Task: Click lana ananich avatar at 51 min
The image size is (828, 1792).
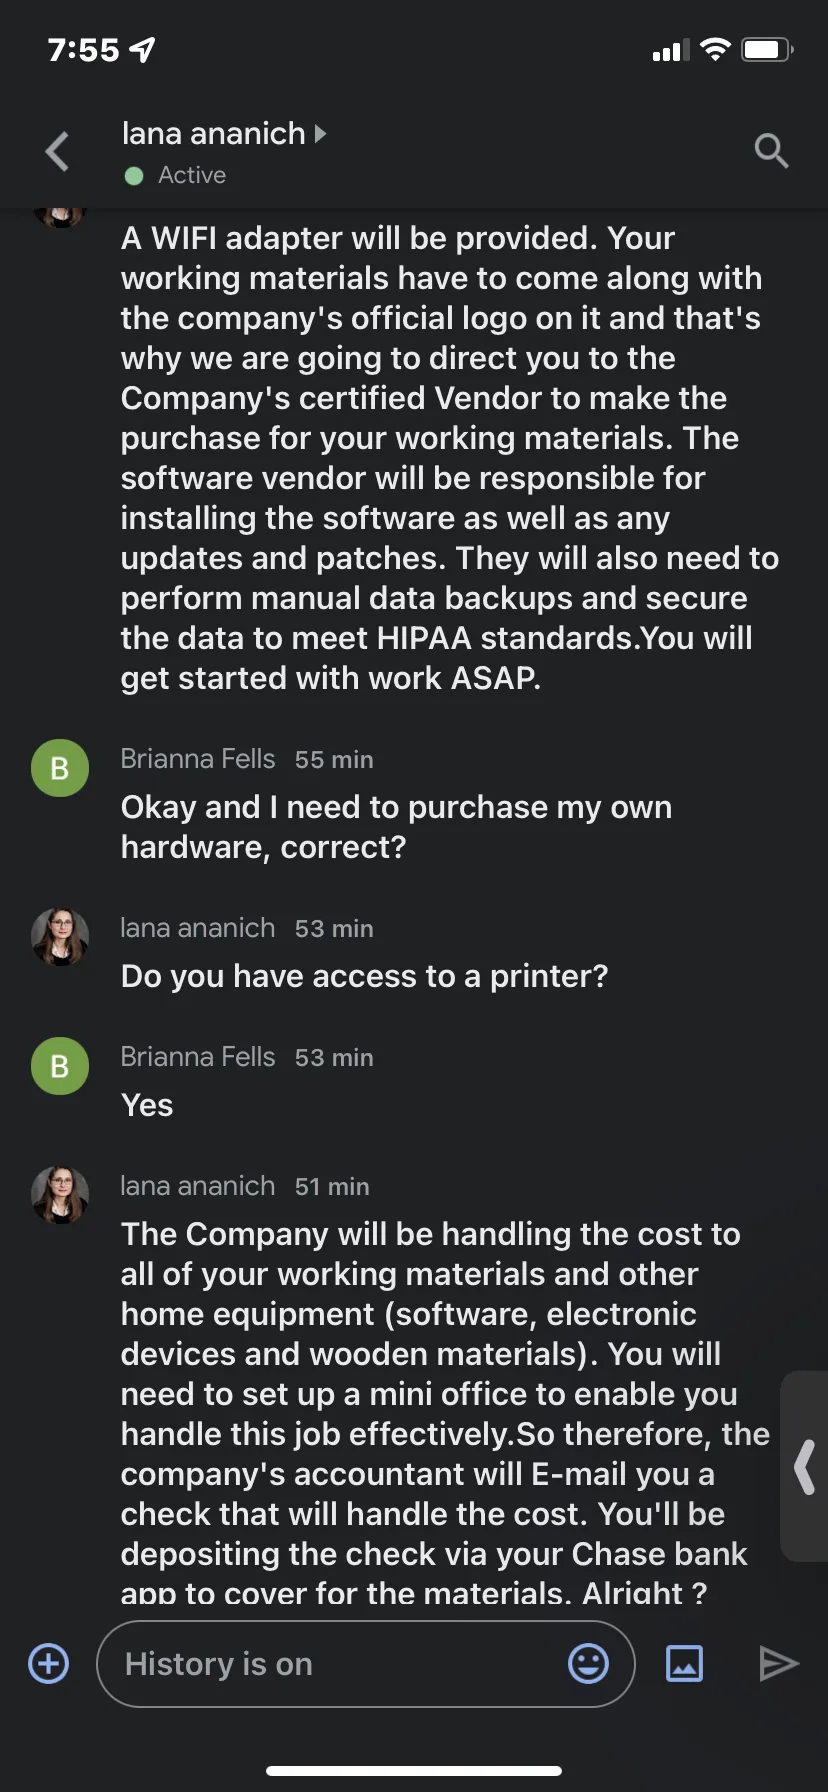Action: [x=60, y=1195]
